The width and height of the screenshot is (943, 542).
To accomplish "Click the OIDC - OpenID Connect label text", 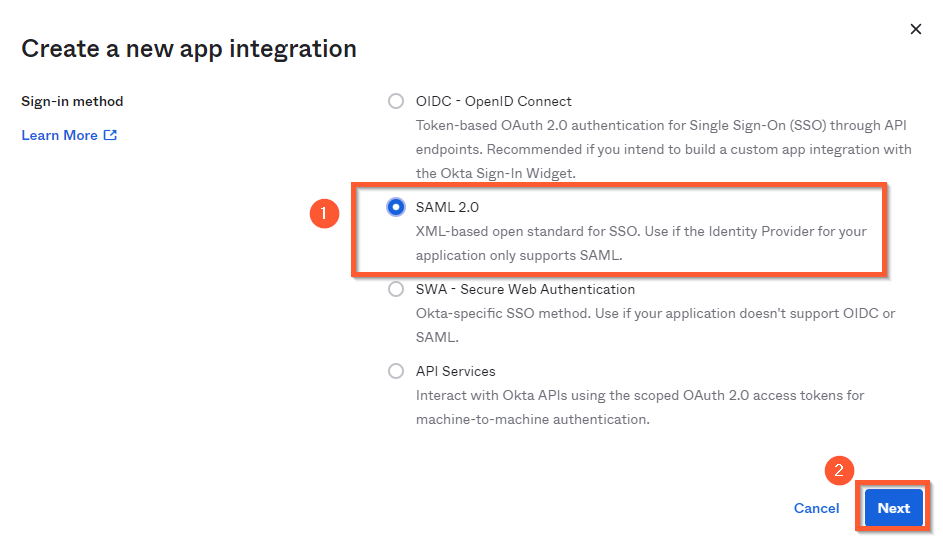I will coord(493,101).
